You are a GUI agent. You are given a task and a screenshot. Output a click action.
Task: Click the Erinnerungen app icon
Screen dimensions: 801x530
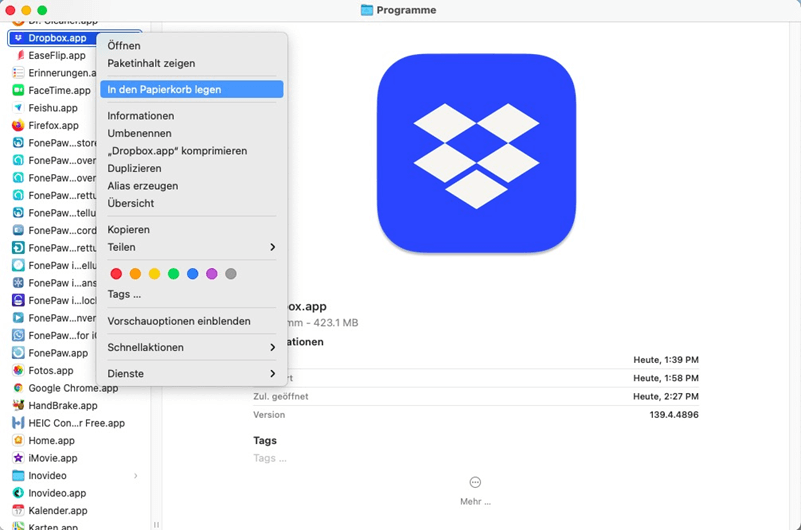pos(18,73)
